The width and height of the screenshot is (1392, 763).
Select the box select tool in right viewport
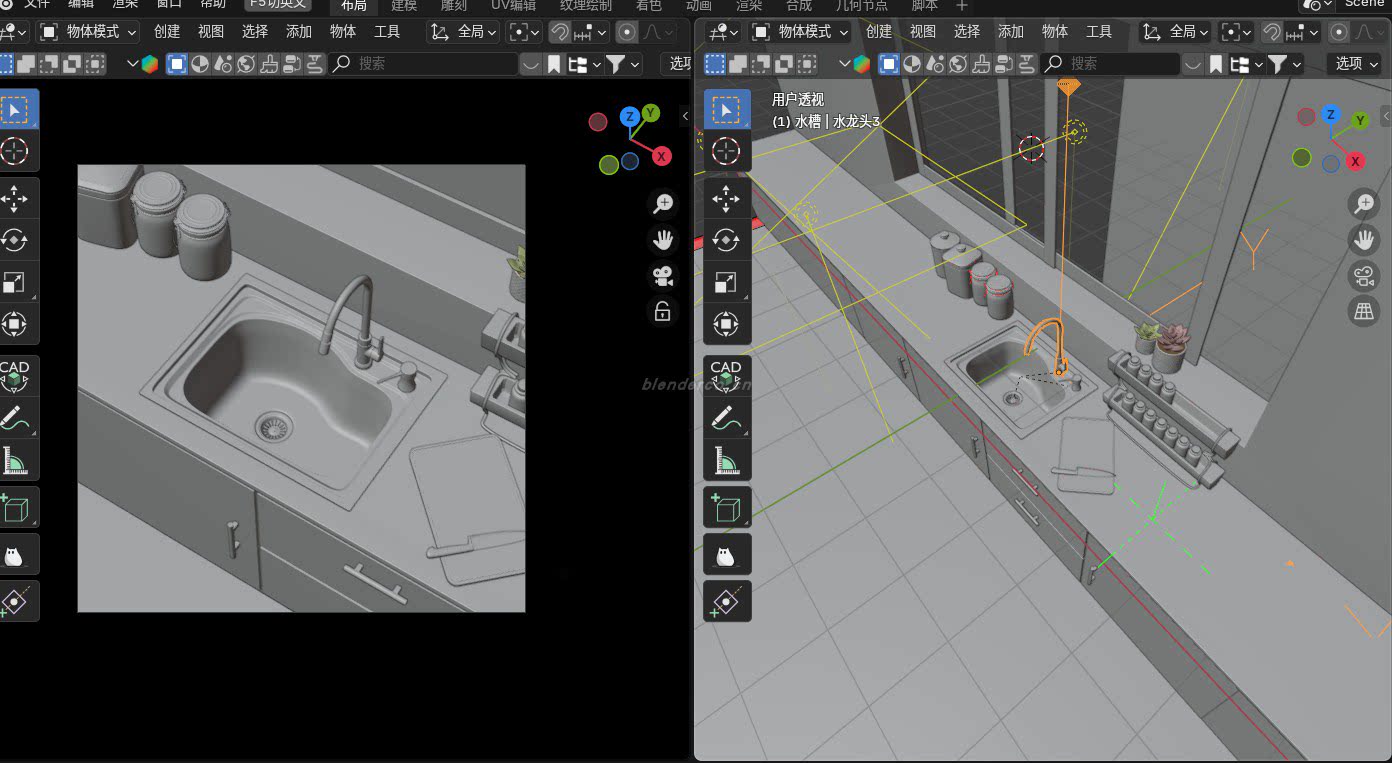pos(727,109)
